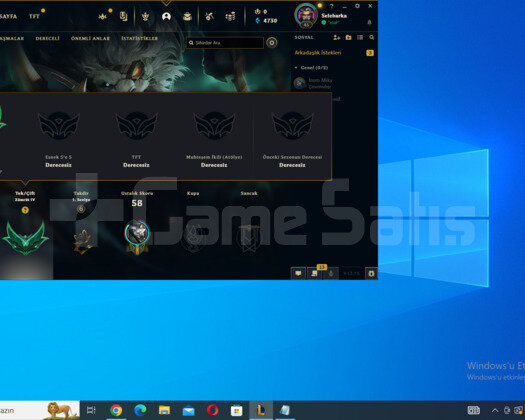The height and width of the screenshot is (420, 525).
Task: Open the Loot cards icon in top bar
Action: click(x=124, y=16)
